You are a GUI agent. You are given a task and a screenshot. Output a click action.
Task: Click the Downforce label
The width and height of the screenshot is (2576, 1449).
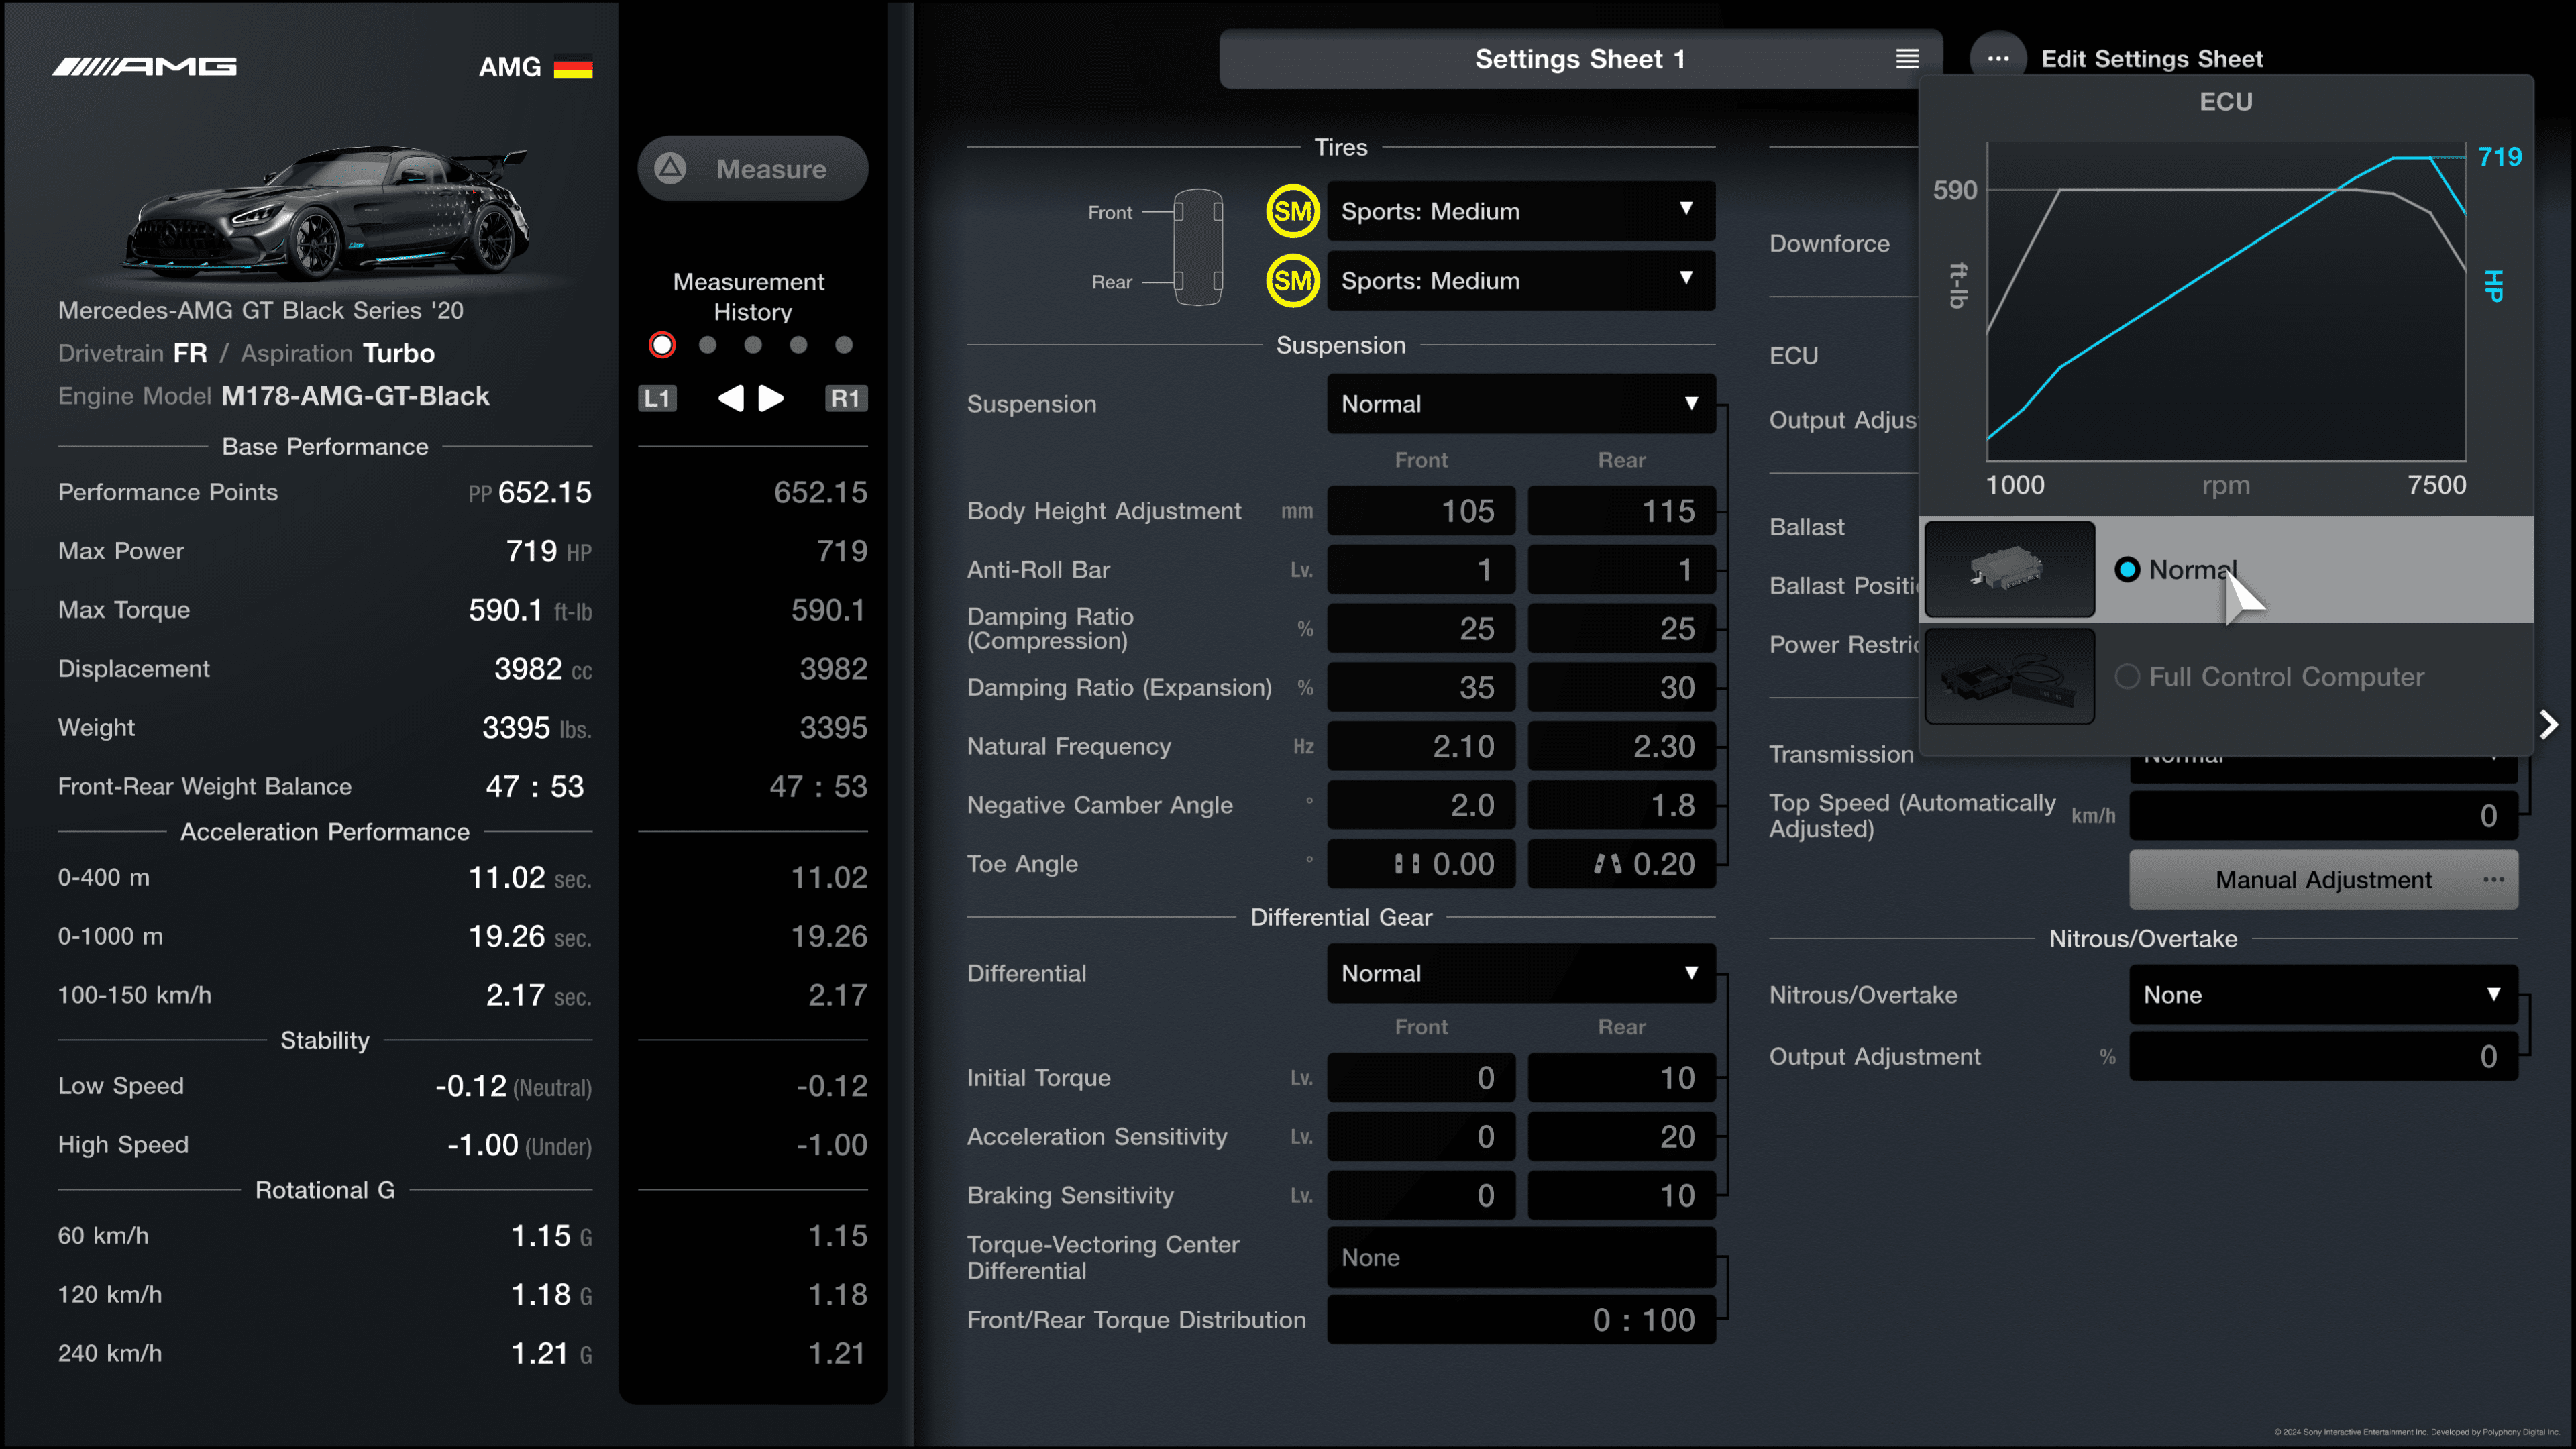[1829, 243]
